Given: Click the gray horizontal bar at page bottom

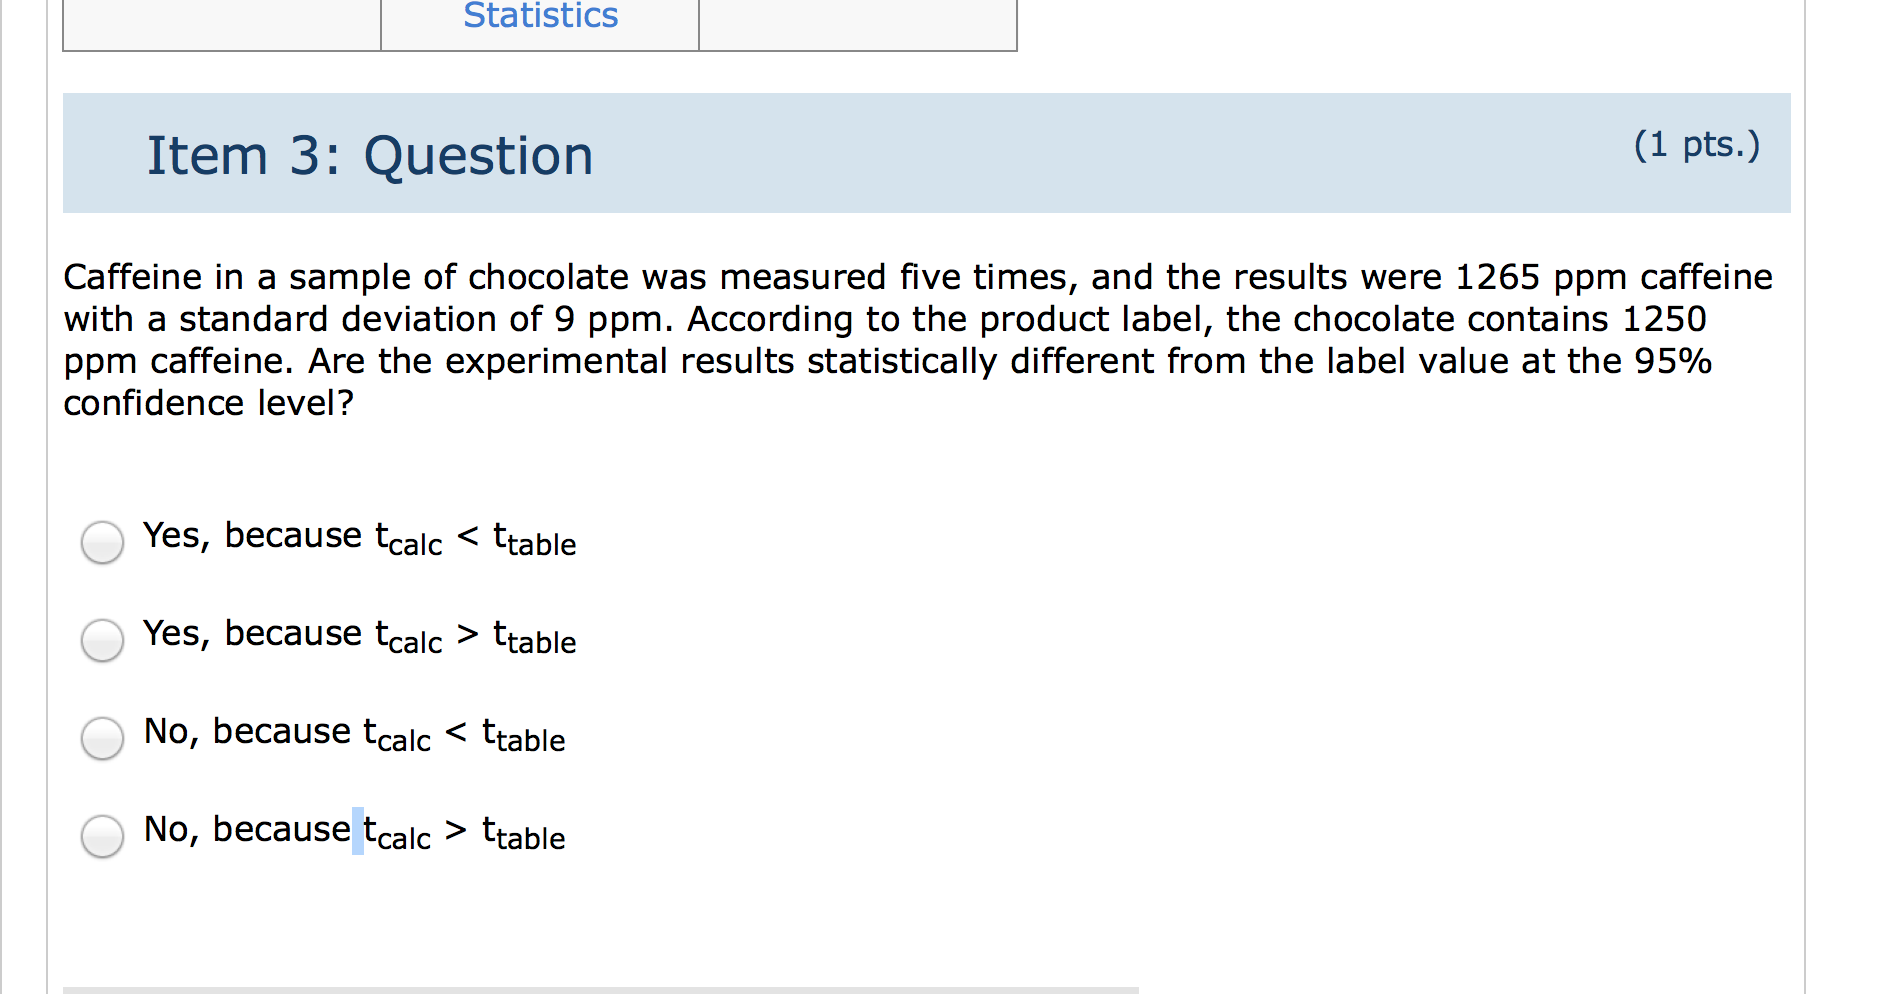Looking at the screenshot, I should point(601,990).
